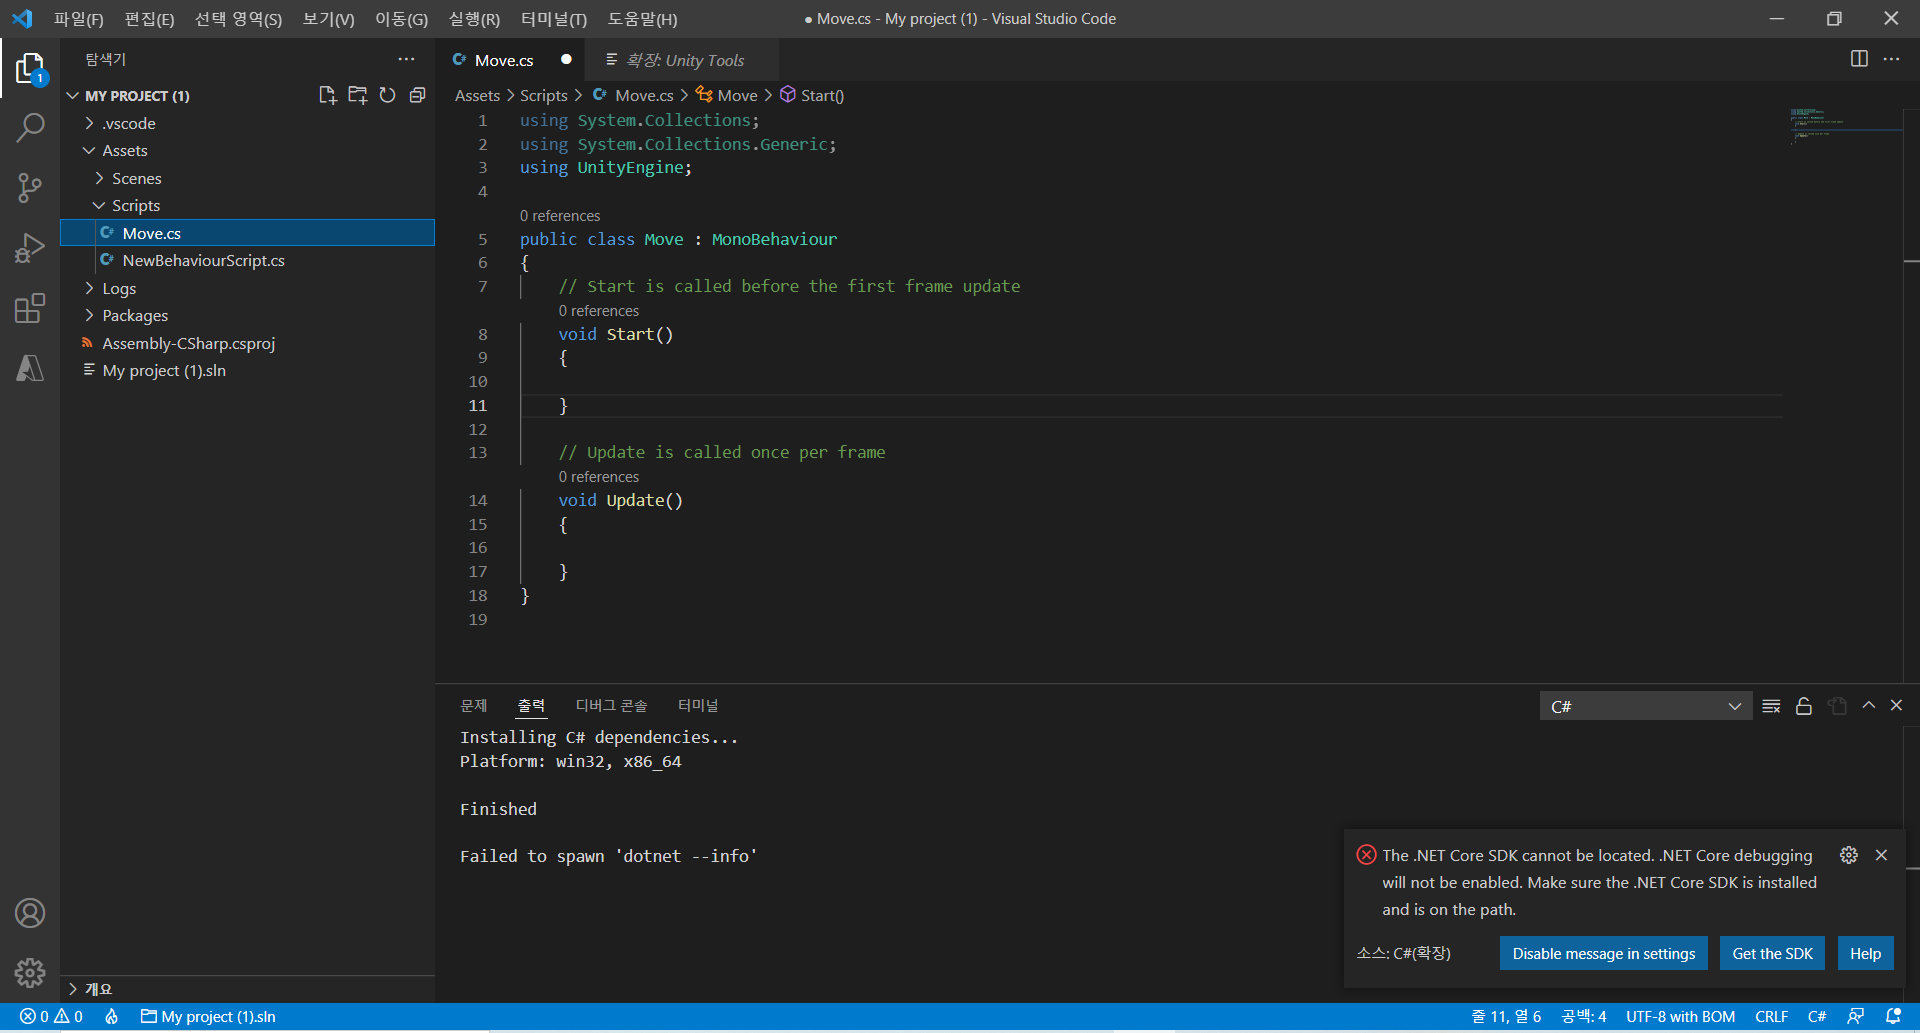Dismiss the .NET Core SDK notification
This screenshot has height=1033, width=1920.
pyautogui.click(x=1881, y=855)
